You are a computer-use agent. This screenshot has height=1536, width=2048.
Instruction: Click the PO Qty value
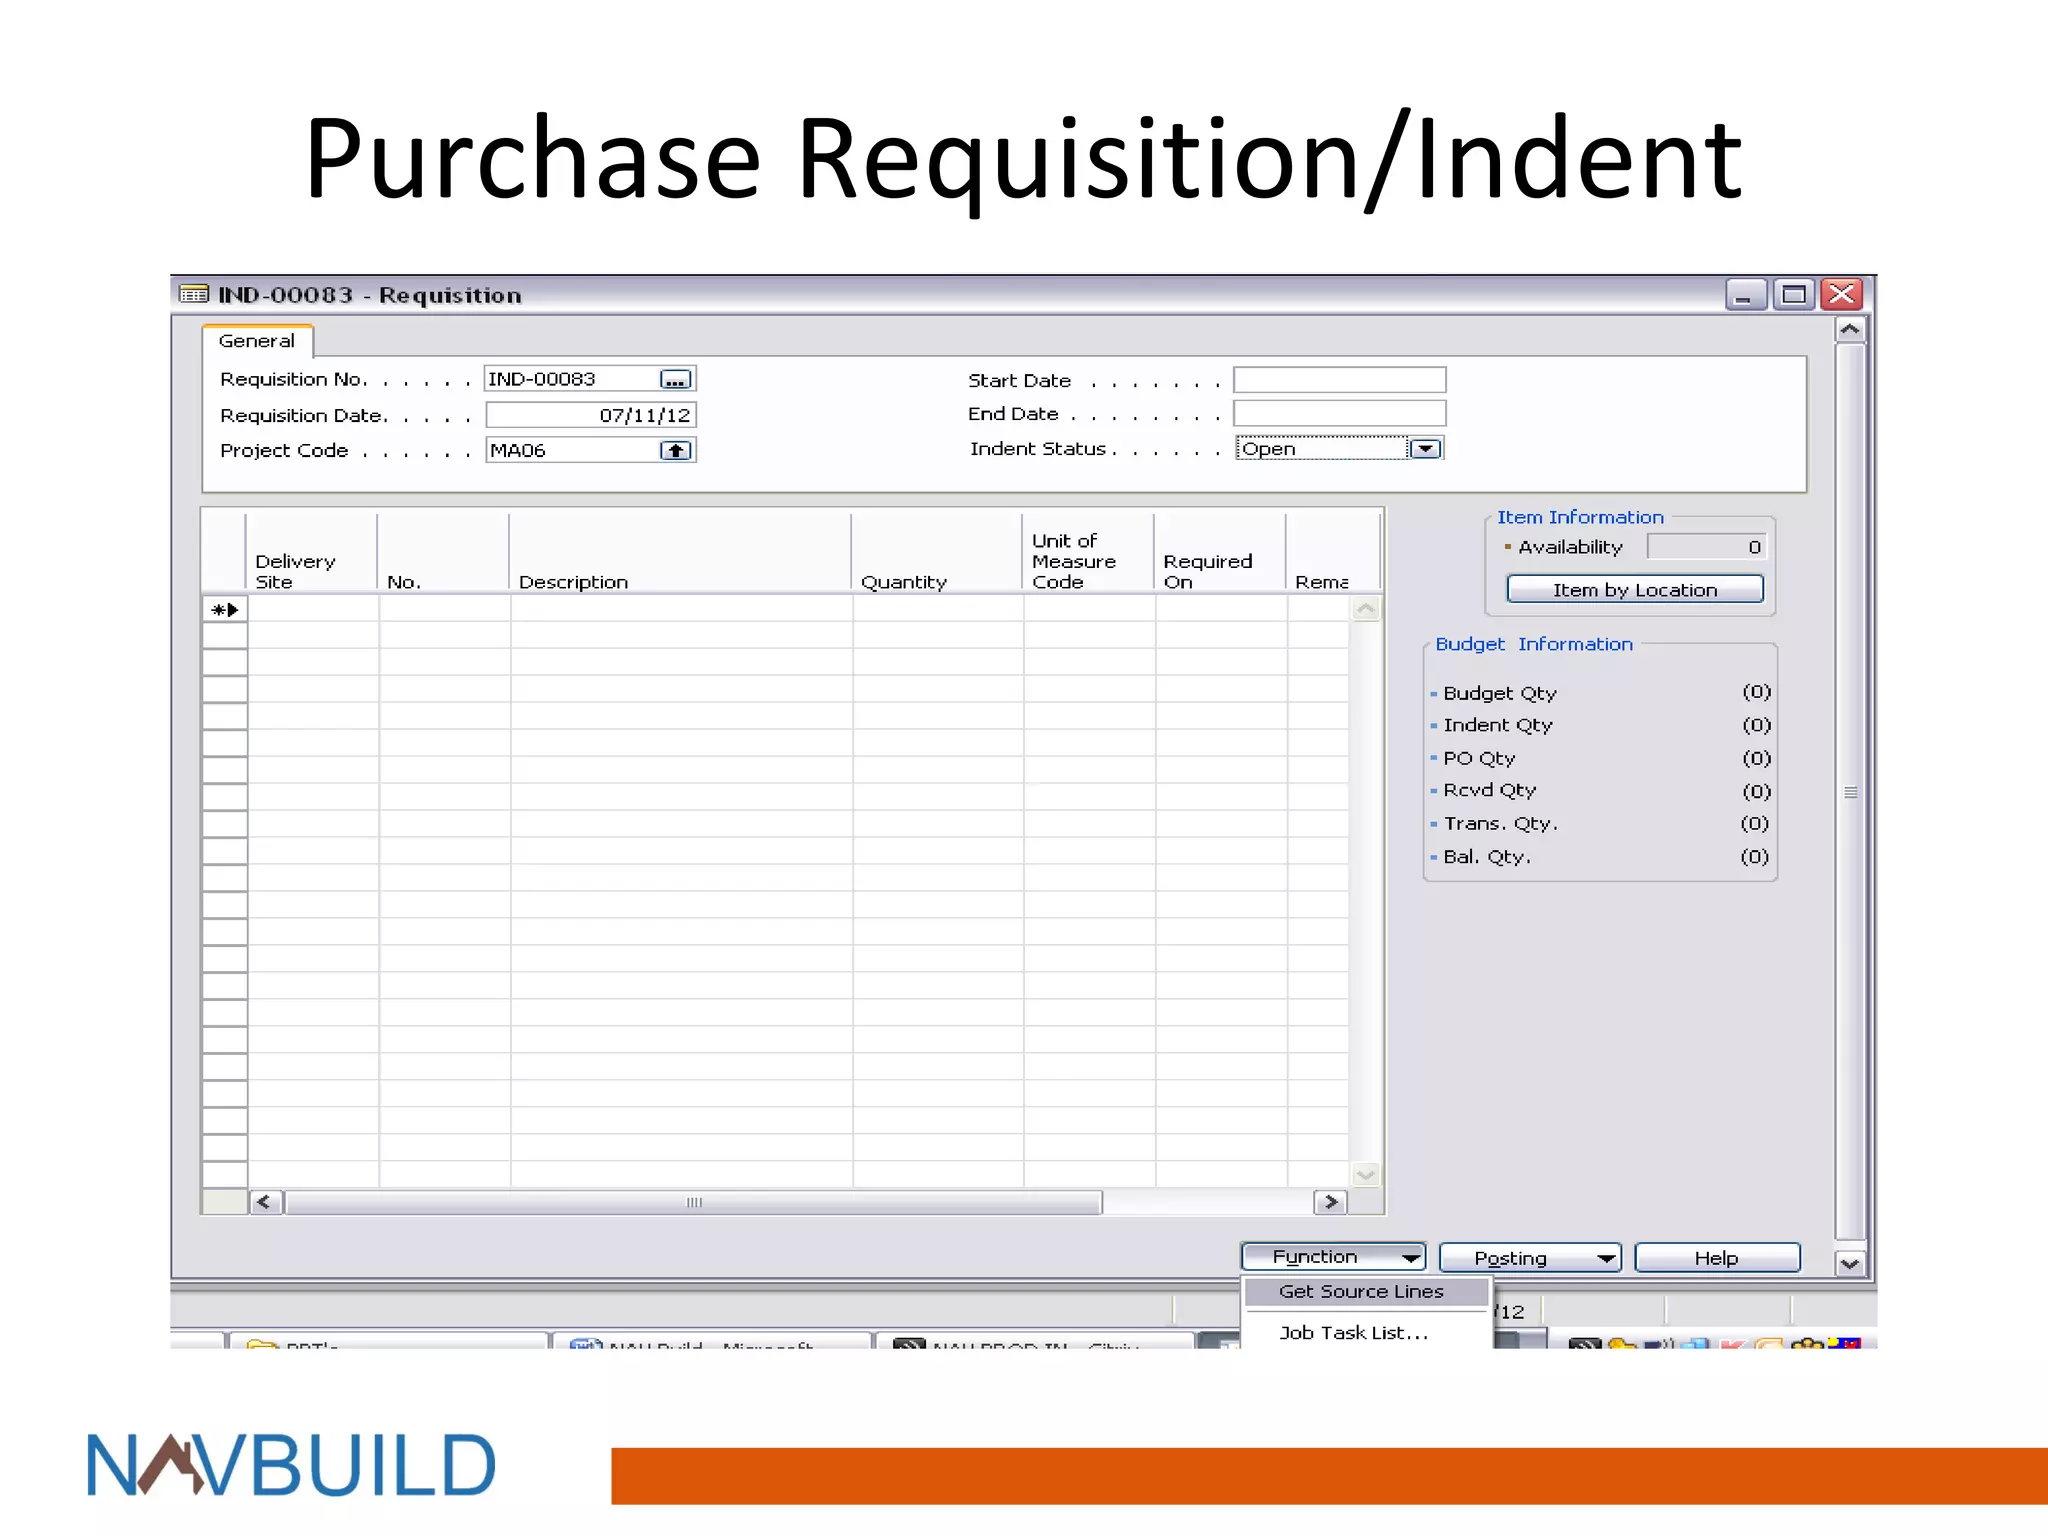pos(1756,758)
